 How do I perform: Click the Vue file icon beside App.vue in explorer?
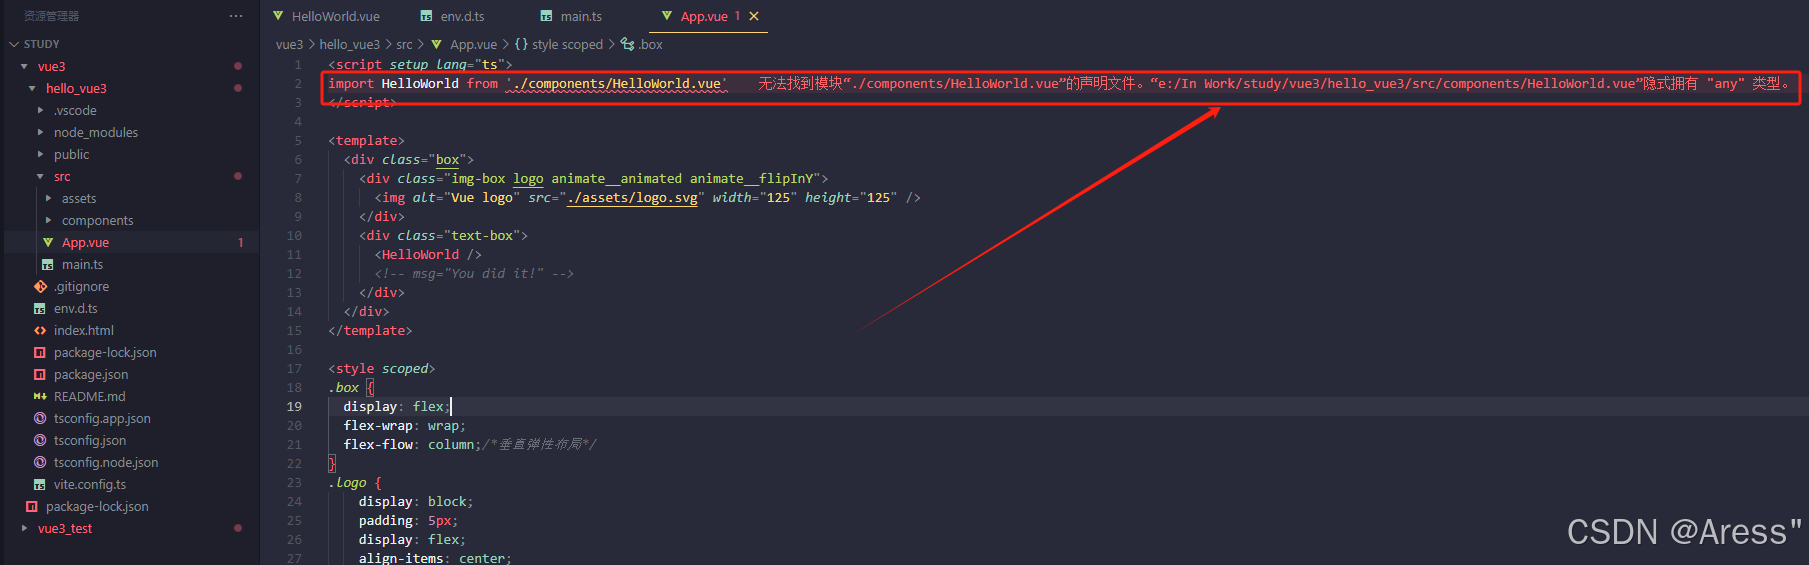coord(48,242)
